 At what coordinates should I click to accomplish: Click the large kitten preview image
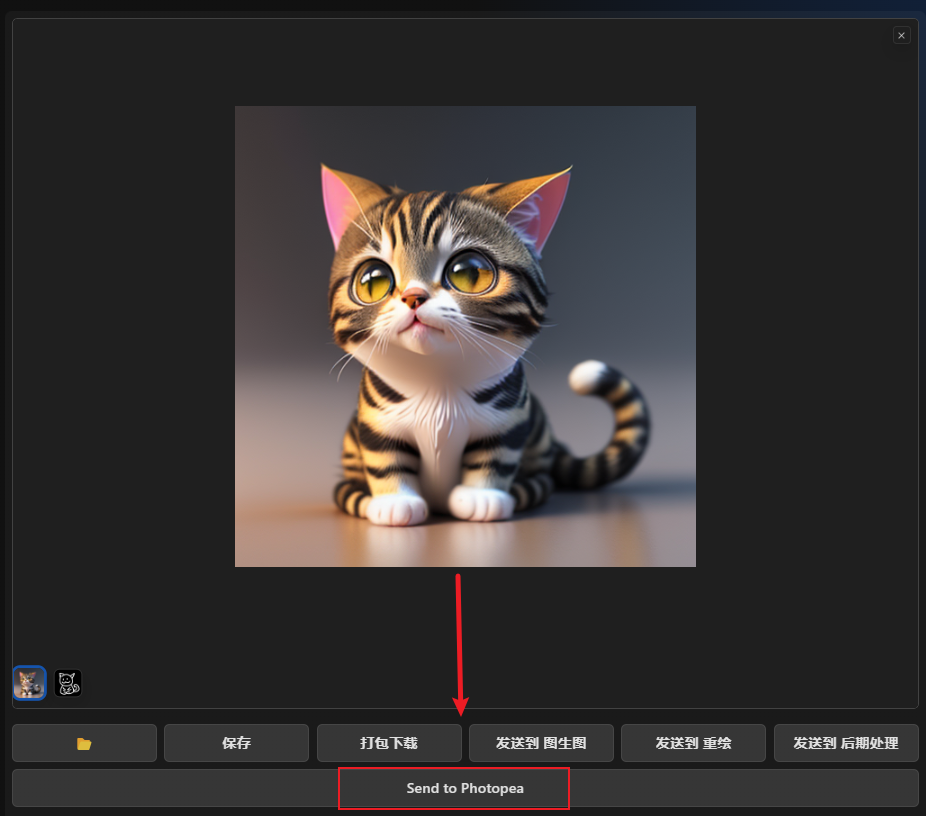[464, 336]
